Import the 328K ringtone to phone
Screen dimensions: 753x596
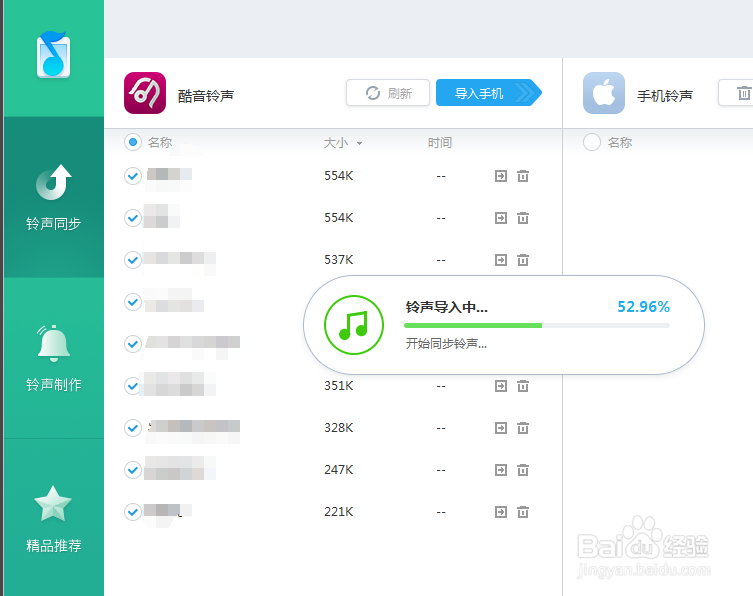click(x=501, y=428)
